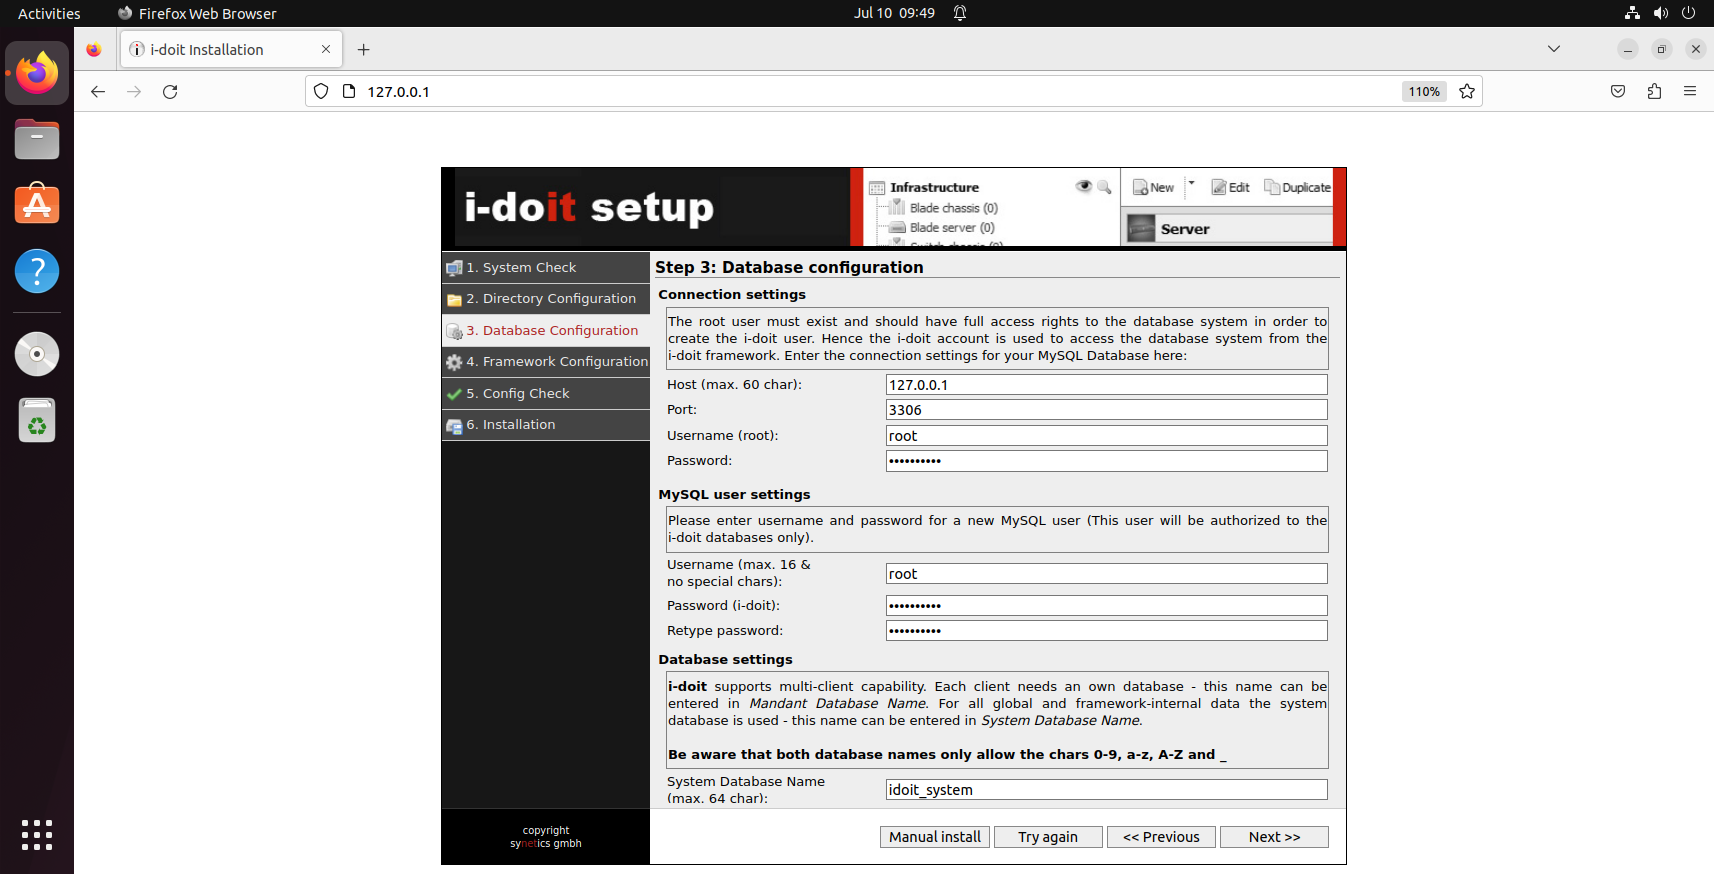
Task: Focus the System Database Name field
Action: pyautogui.click(x=1107, y=790)
